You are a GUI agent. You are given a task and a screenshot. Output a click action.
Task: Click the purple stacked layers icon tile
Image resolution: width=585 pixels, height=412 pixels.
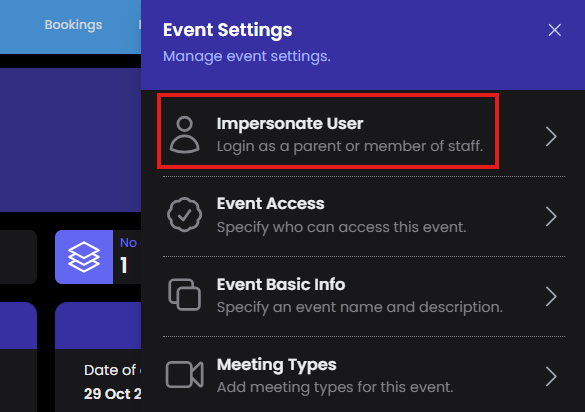[84, 257]
